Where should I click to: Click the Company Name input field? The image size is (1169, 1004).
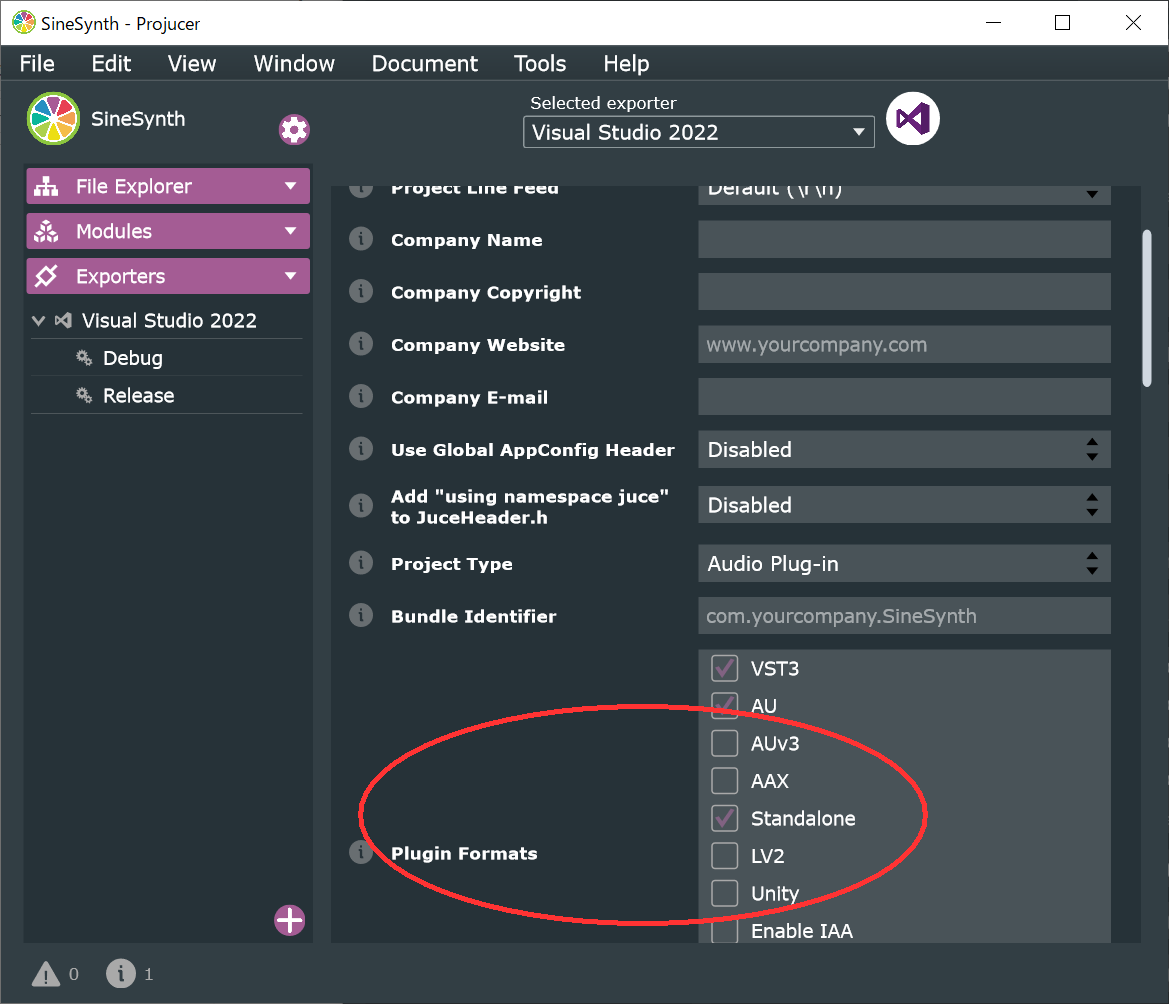tap(904, 239)
